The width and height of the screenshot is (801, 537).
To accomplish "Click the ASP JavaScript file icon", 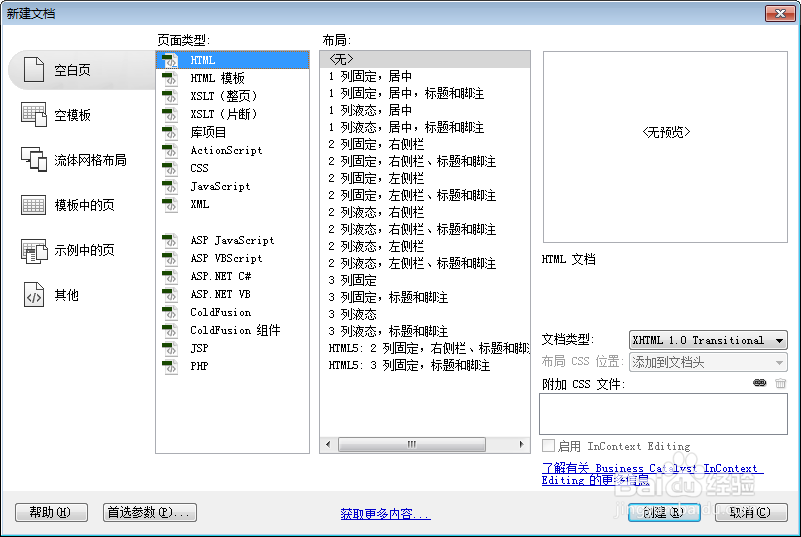I will click(x=170, y=240).
